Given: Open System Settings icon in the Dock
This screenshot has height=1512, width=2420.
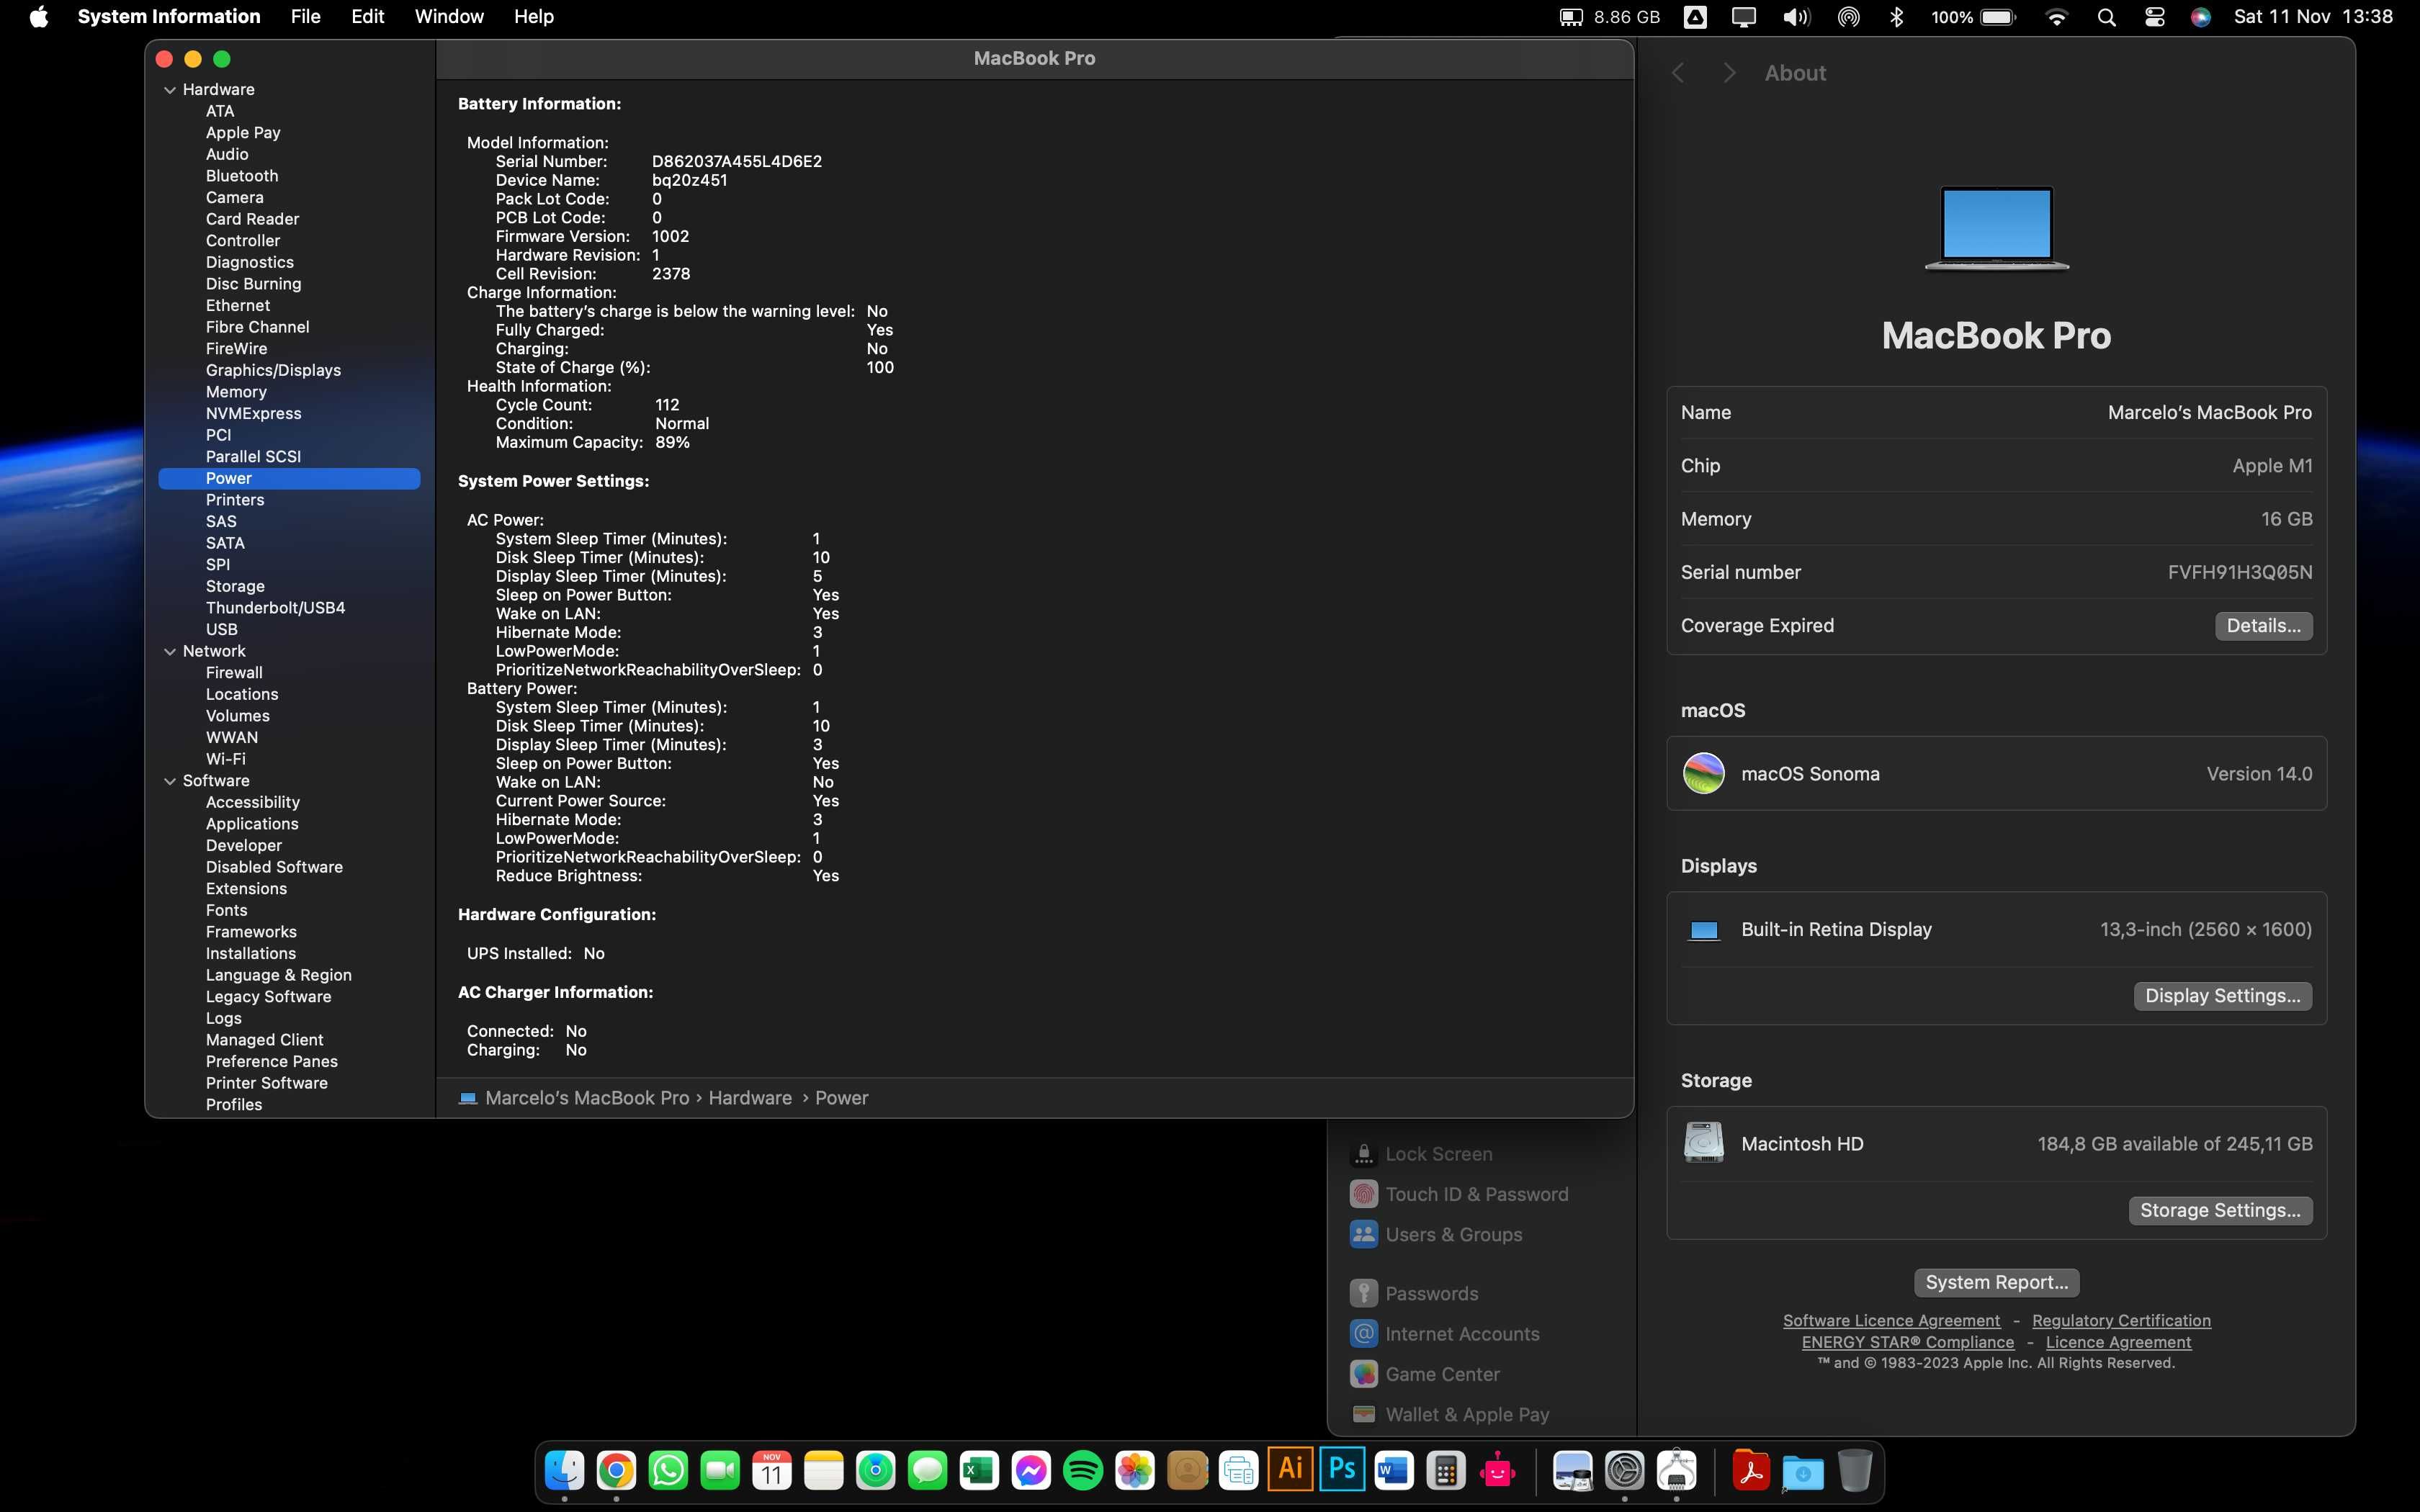Looking at the screenshot, I should click(1625, 1470).
